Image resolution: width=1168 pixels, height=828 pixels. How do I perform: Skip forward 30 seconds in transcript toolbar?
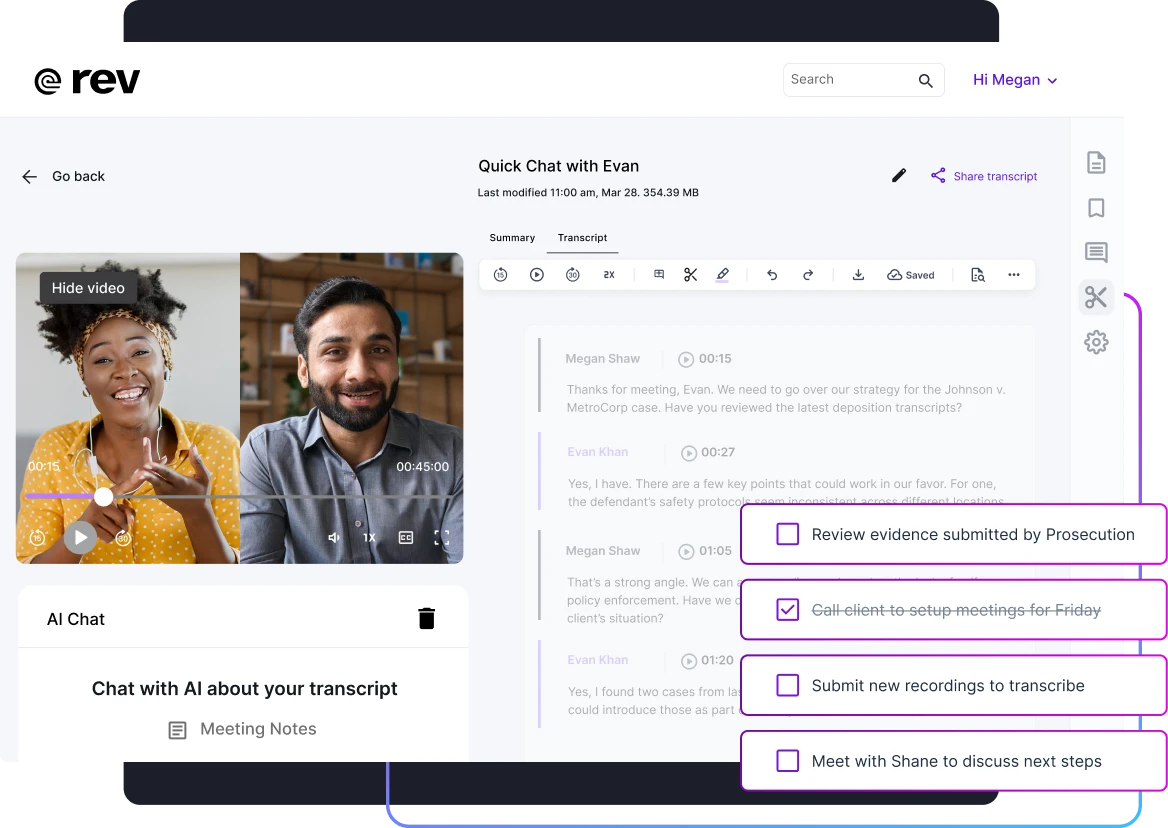pos(572,275)
